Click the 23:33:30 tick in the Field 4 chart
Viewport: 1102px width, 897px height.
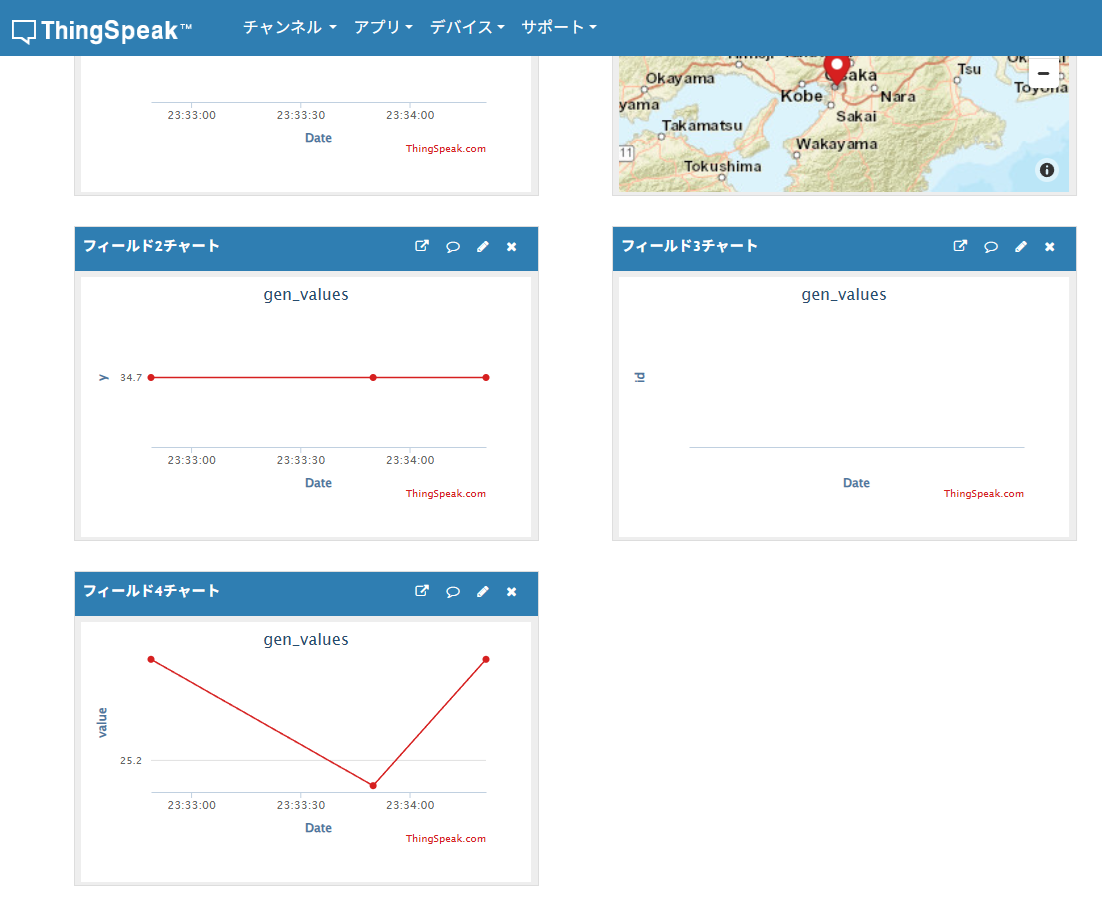coord(301,805)
